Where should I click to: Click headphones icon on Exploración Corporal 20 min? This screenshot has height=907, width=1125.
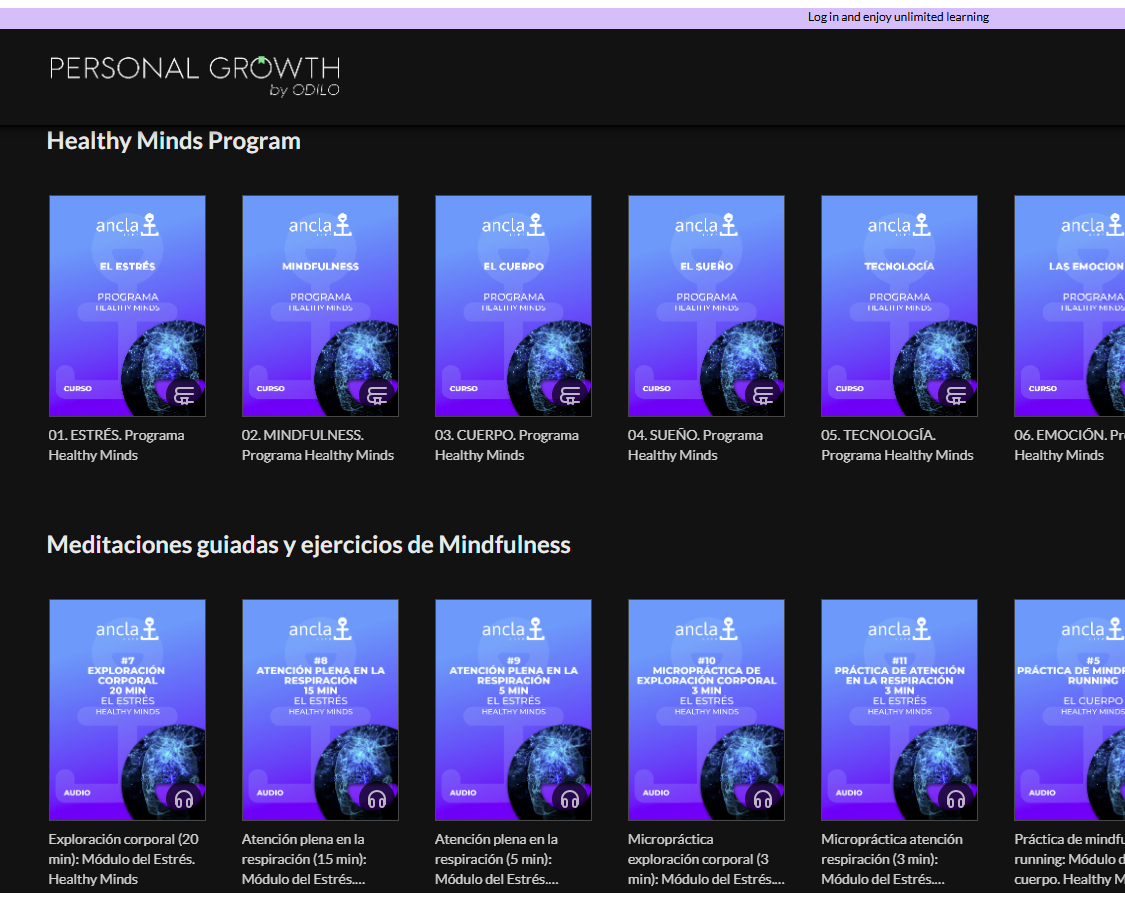click(184, 799)
